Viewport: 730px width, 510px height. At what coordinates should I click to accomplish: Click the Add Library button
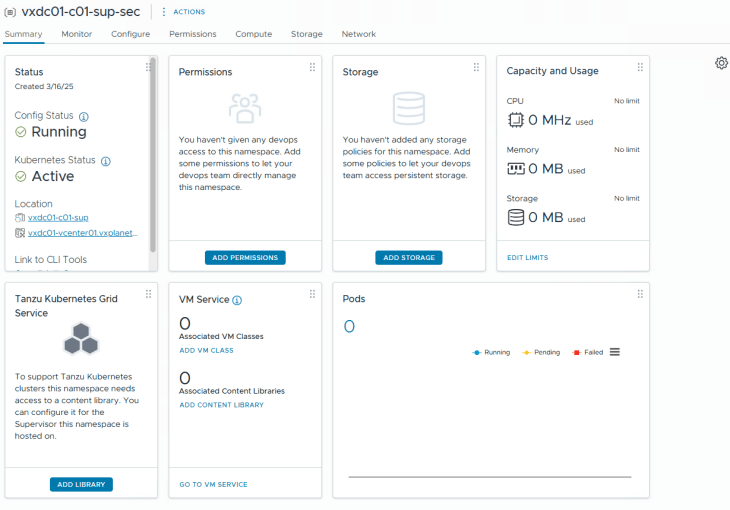coord(81,484)
